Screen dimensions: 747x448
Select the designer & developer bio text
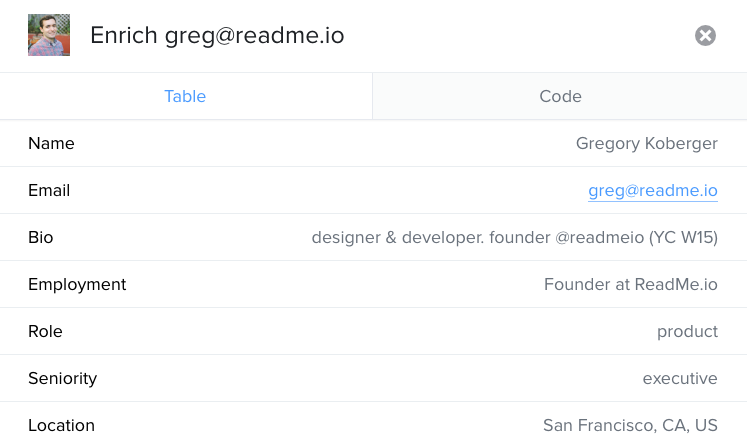[x=515, y=237]
